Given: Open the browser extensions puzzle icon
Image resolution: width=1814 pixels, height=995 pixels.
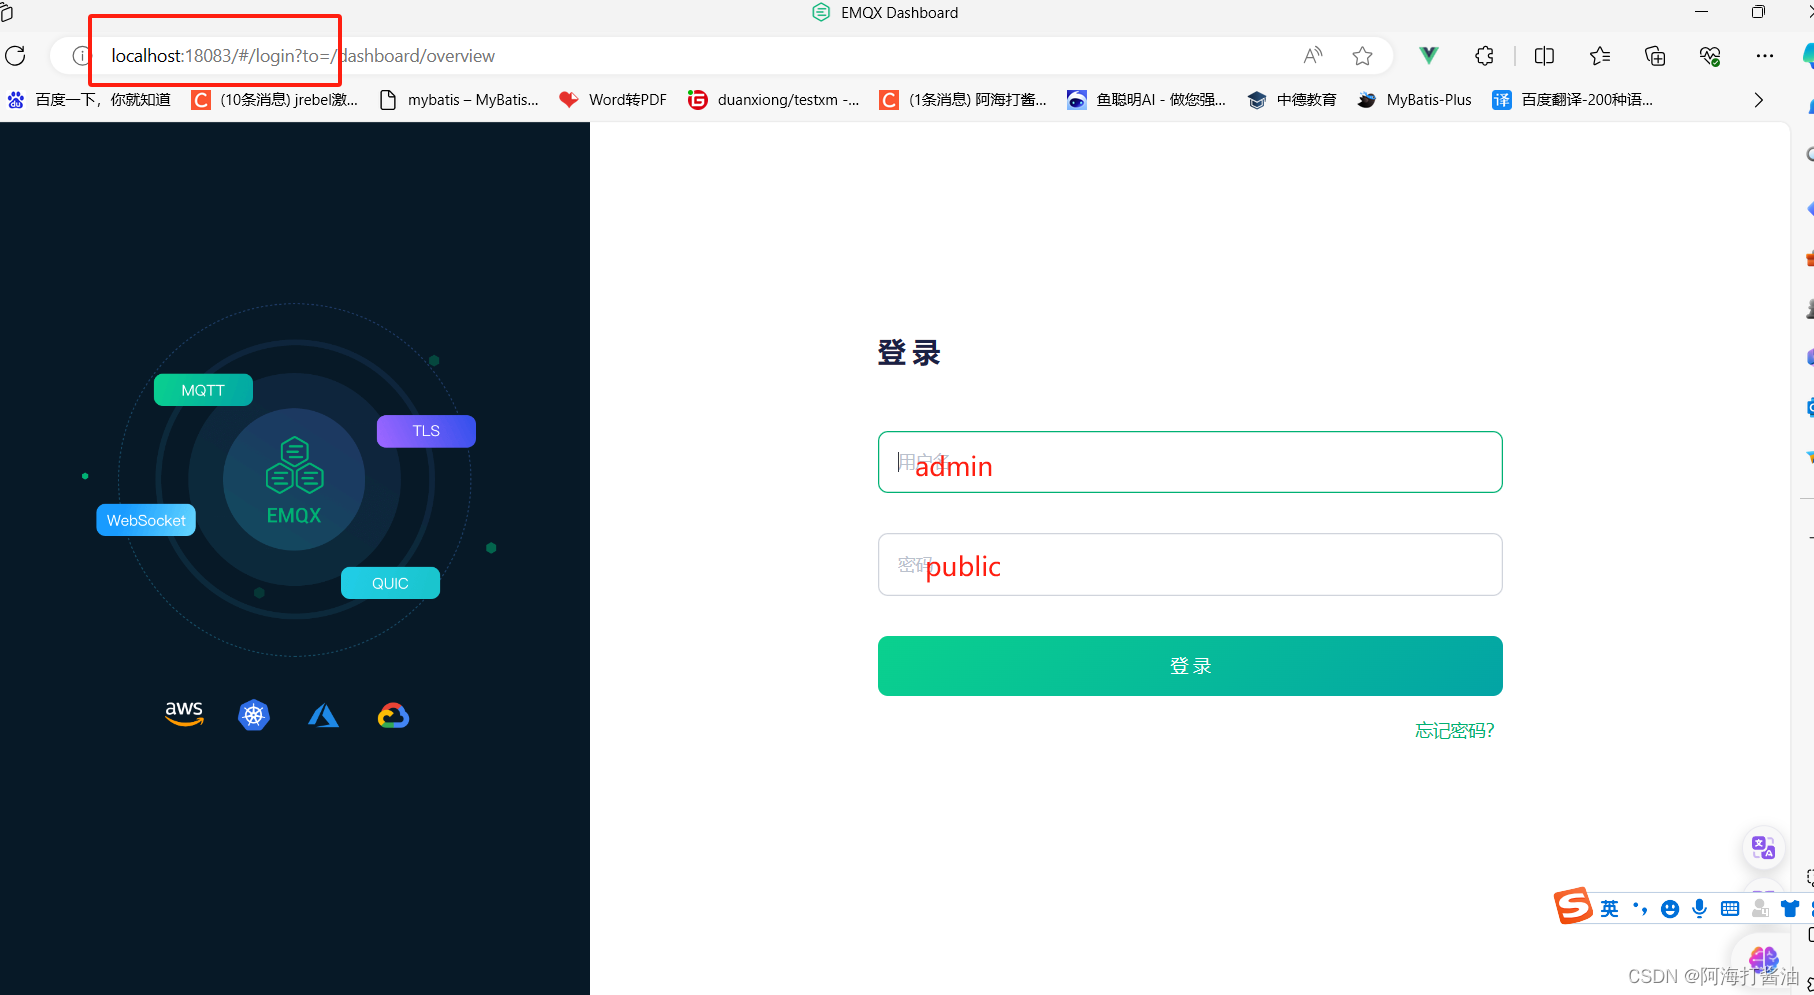Looking at the screenshot, I should tap(1485, 56).
